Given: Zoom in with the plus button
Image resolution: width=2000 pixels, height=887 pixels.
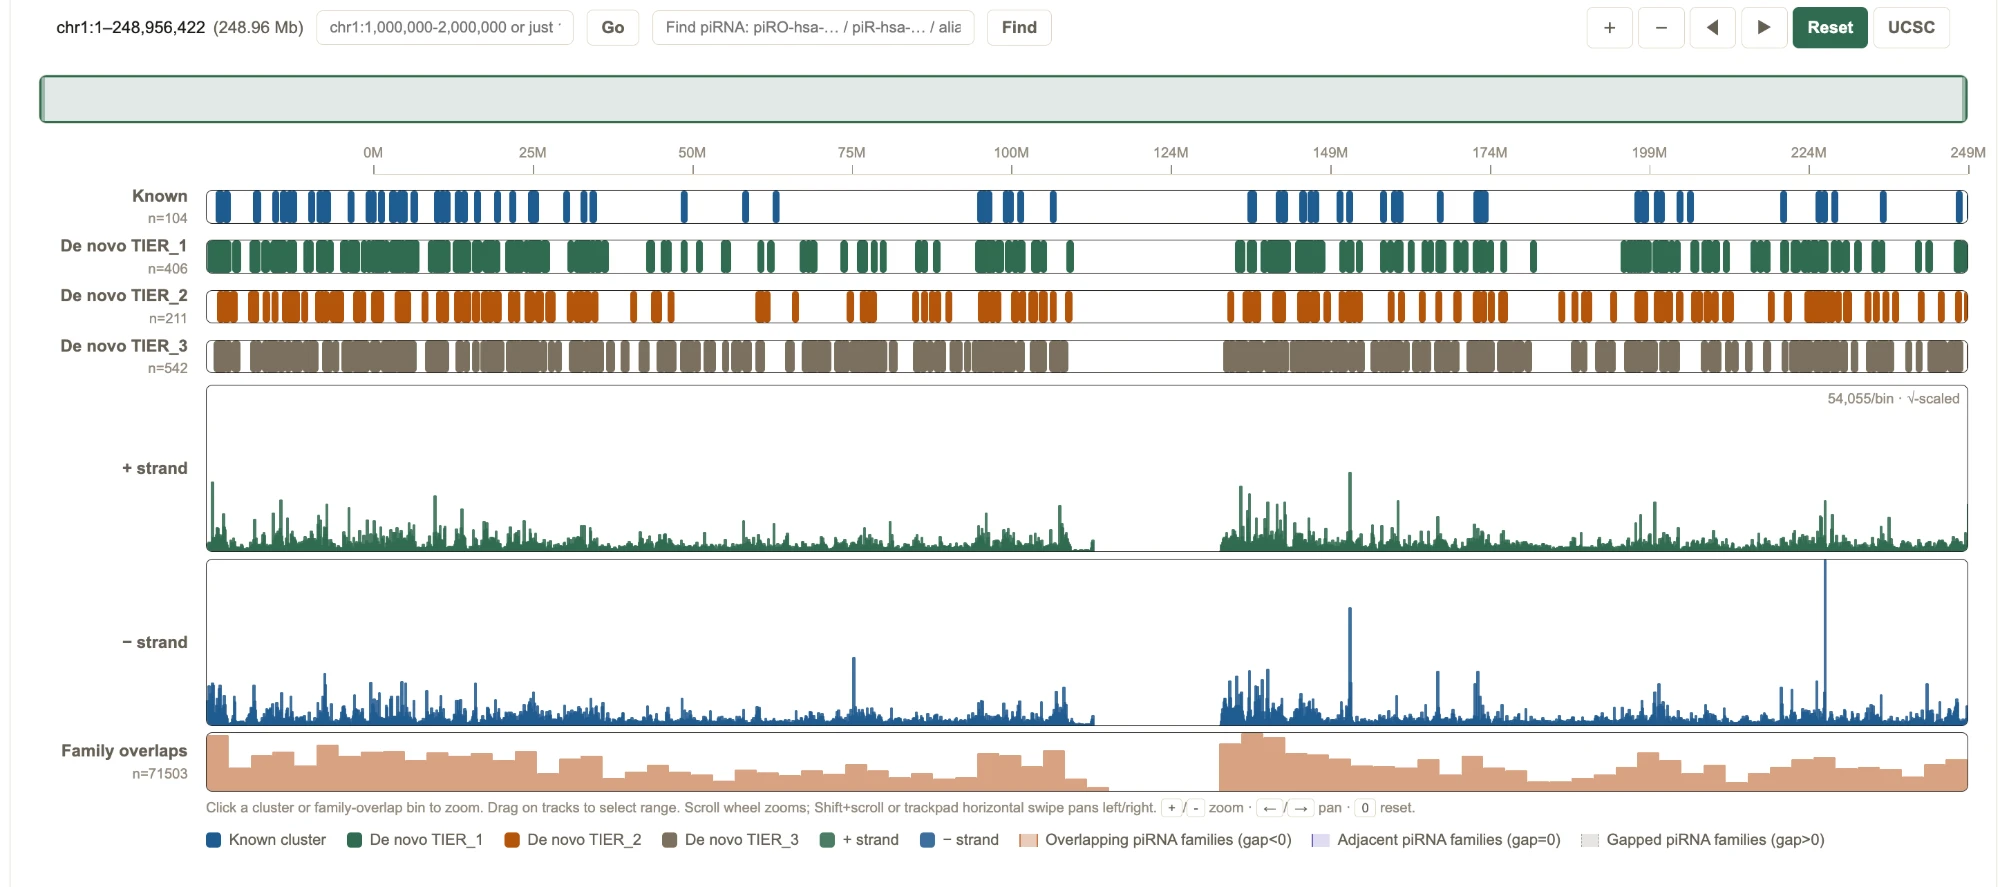Looking at the screenshot, I should click(1609, 28).
